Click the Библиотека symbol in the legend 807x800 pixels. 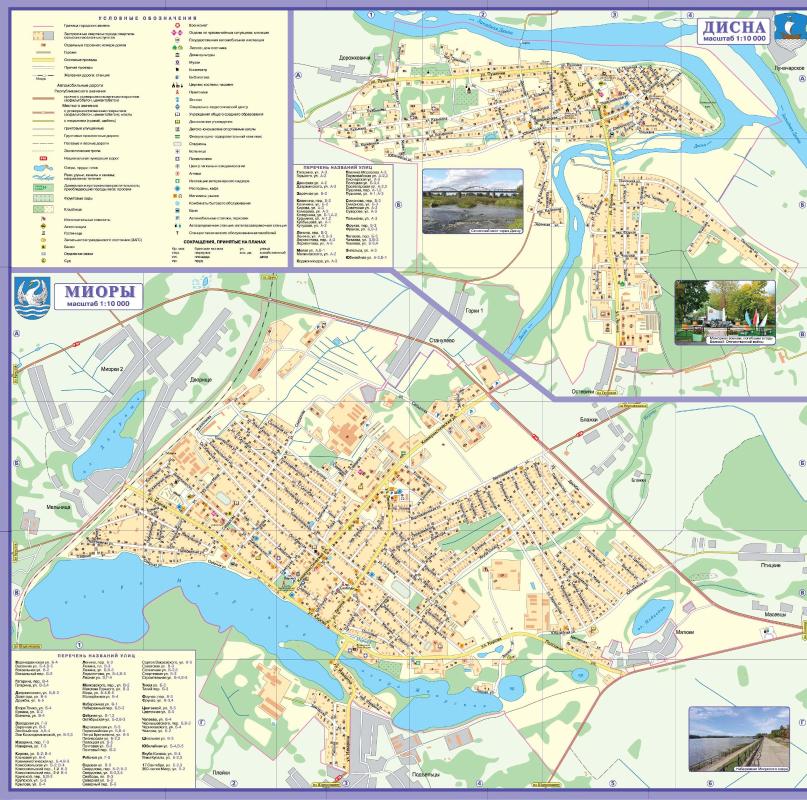pos(177,75)
